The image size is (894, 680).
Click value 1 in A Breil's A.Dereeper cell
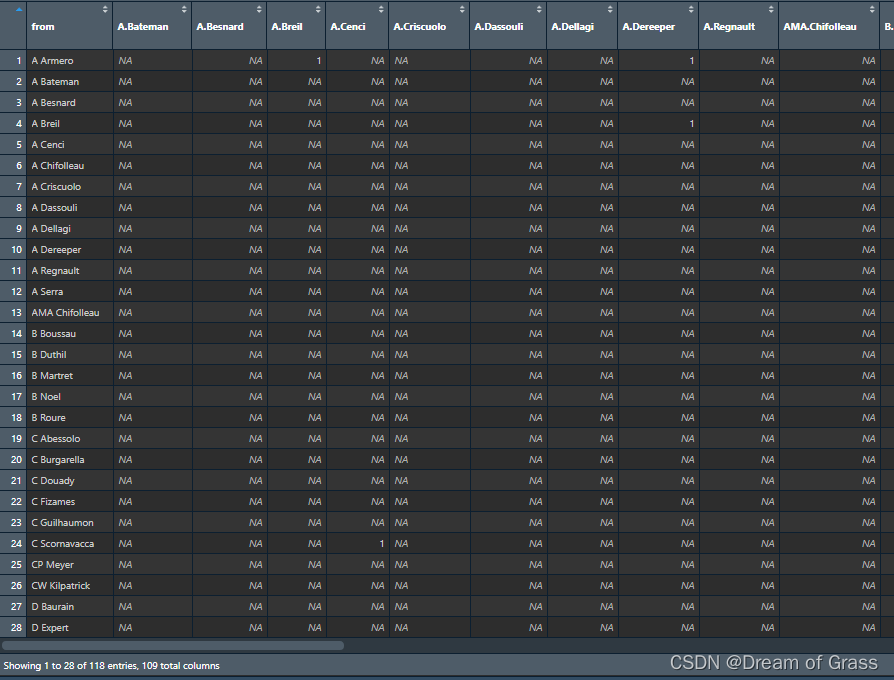coord(692,124)
